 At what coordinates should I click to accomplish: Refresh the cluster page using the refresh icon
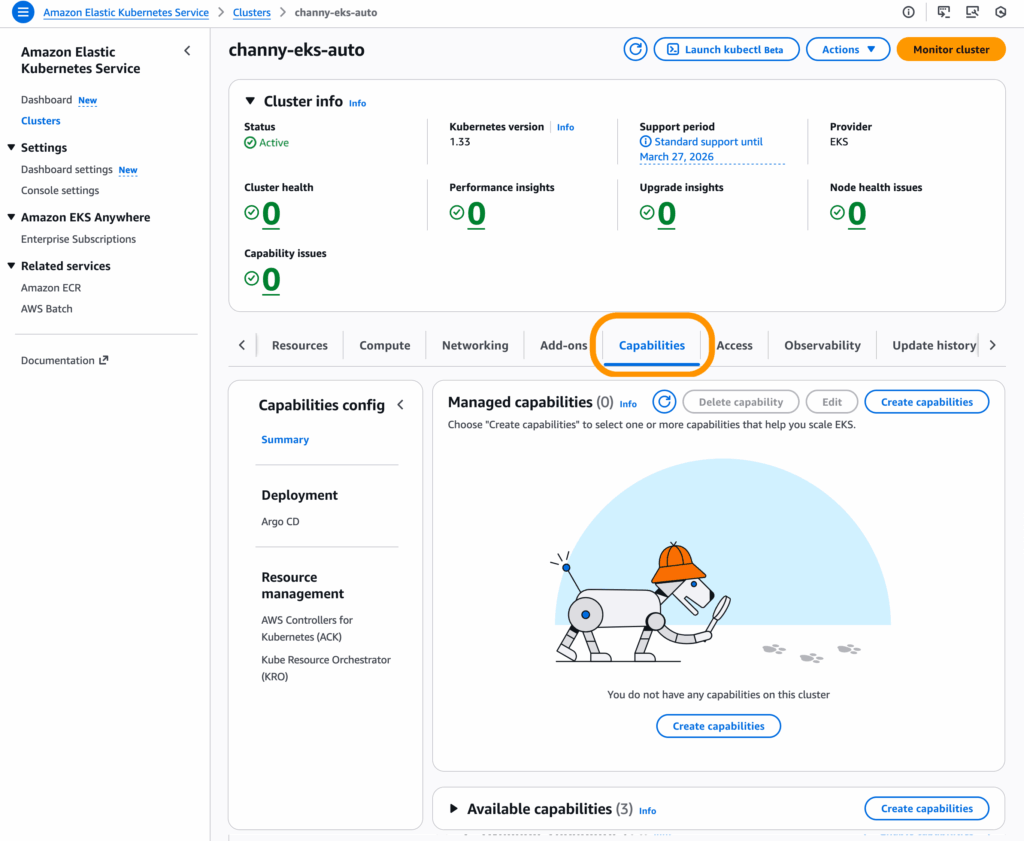click(635, 48)
